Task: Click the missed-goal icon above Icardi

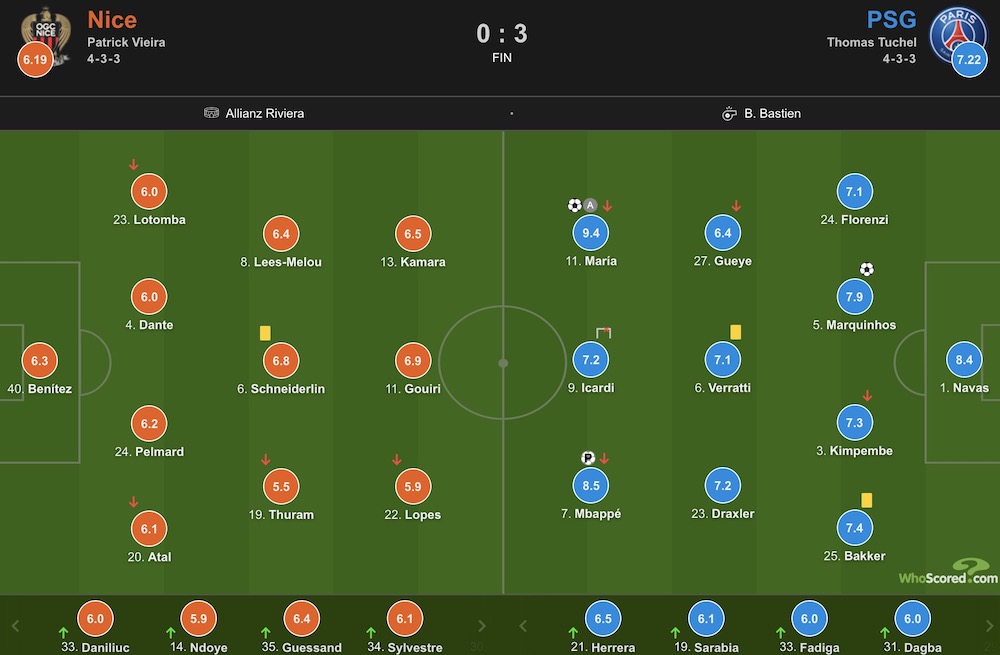Action: (603, 332)
